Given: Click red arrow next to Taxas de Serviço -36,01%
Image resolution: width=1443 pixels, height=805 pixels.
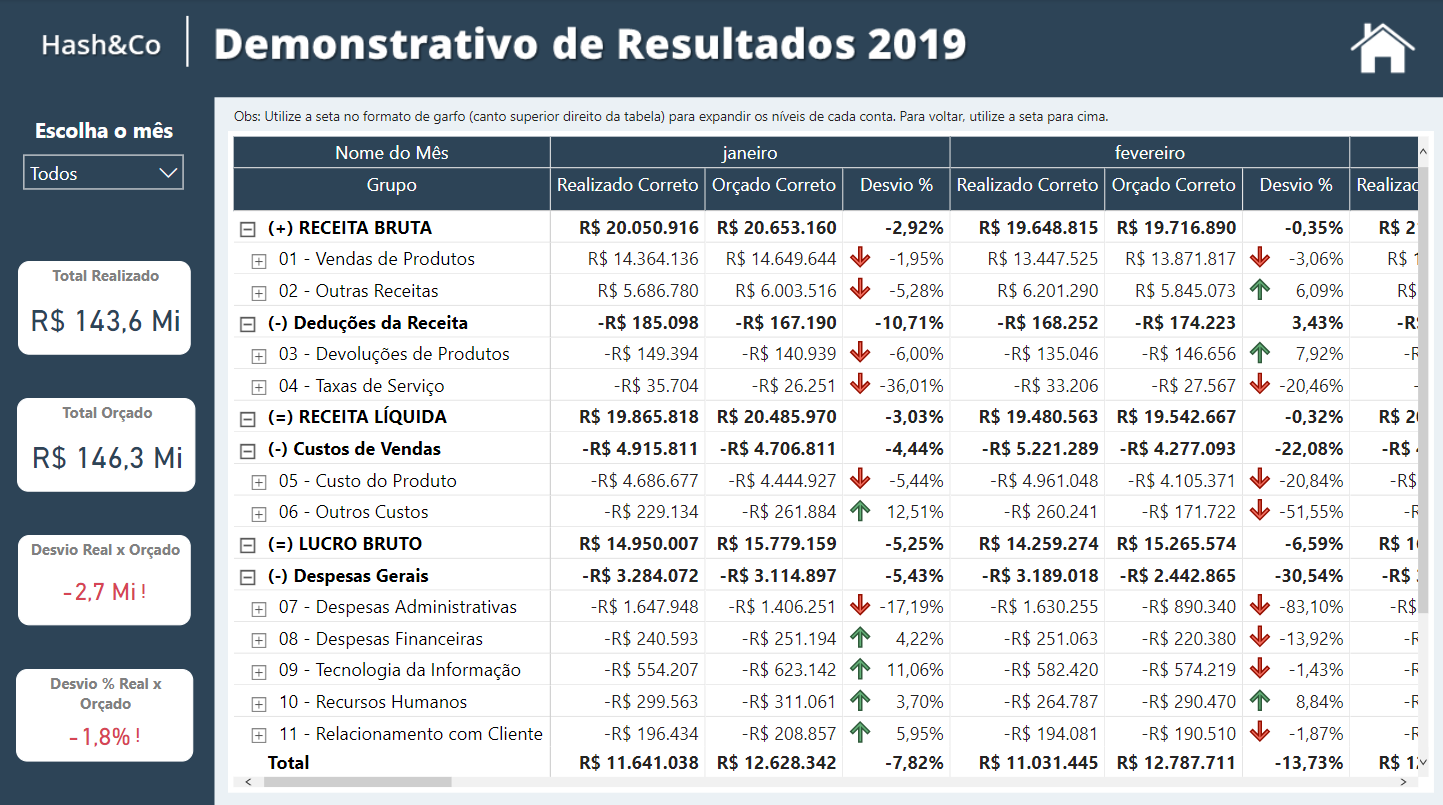Looking at the screenshot, I should coord(860,384).
